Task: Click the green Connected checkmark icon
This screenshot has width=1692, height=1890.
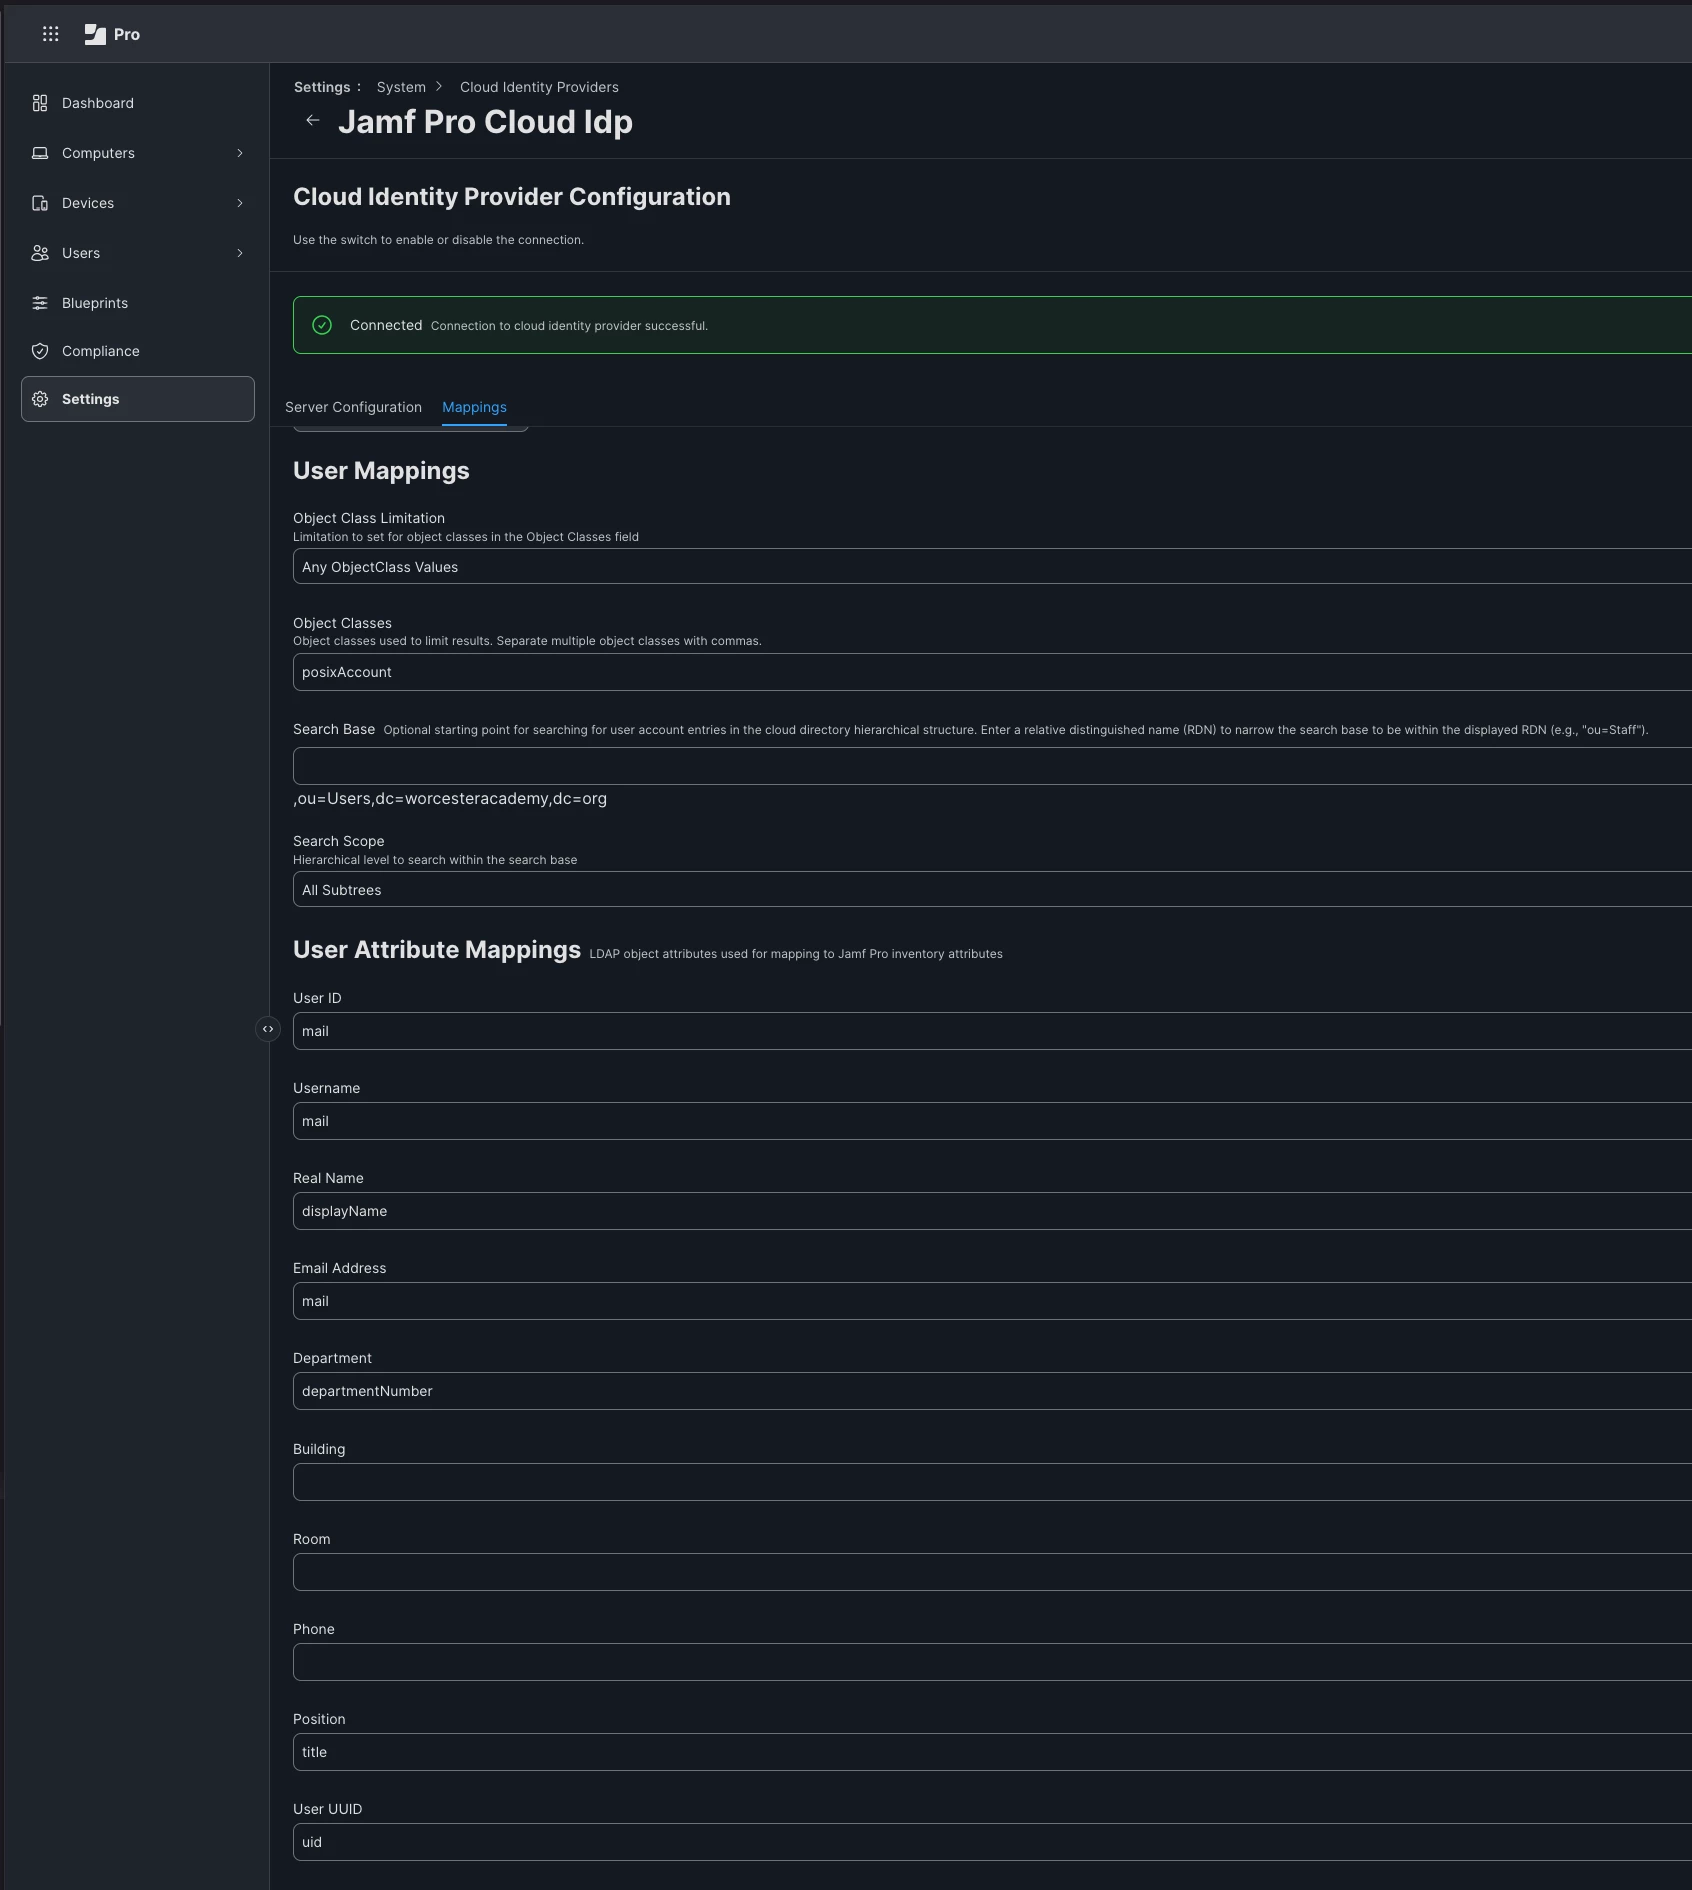Action: (322, 325)
